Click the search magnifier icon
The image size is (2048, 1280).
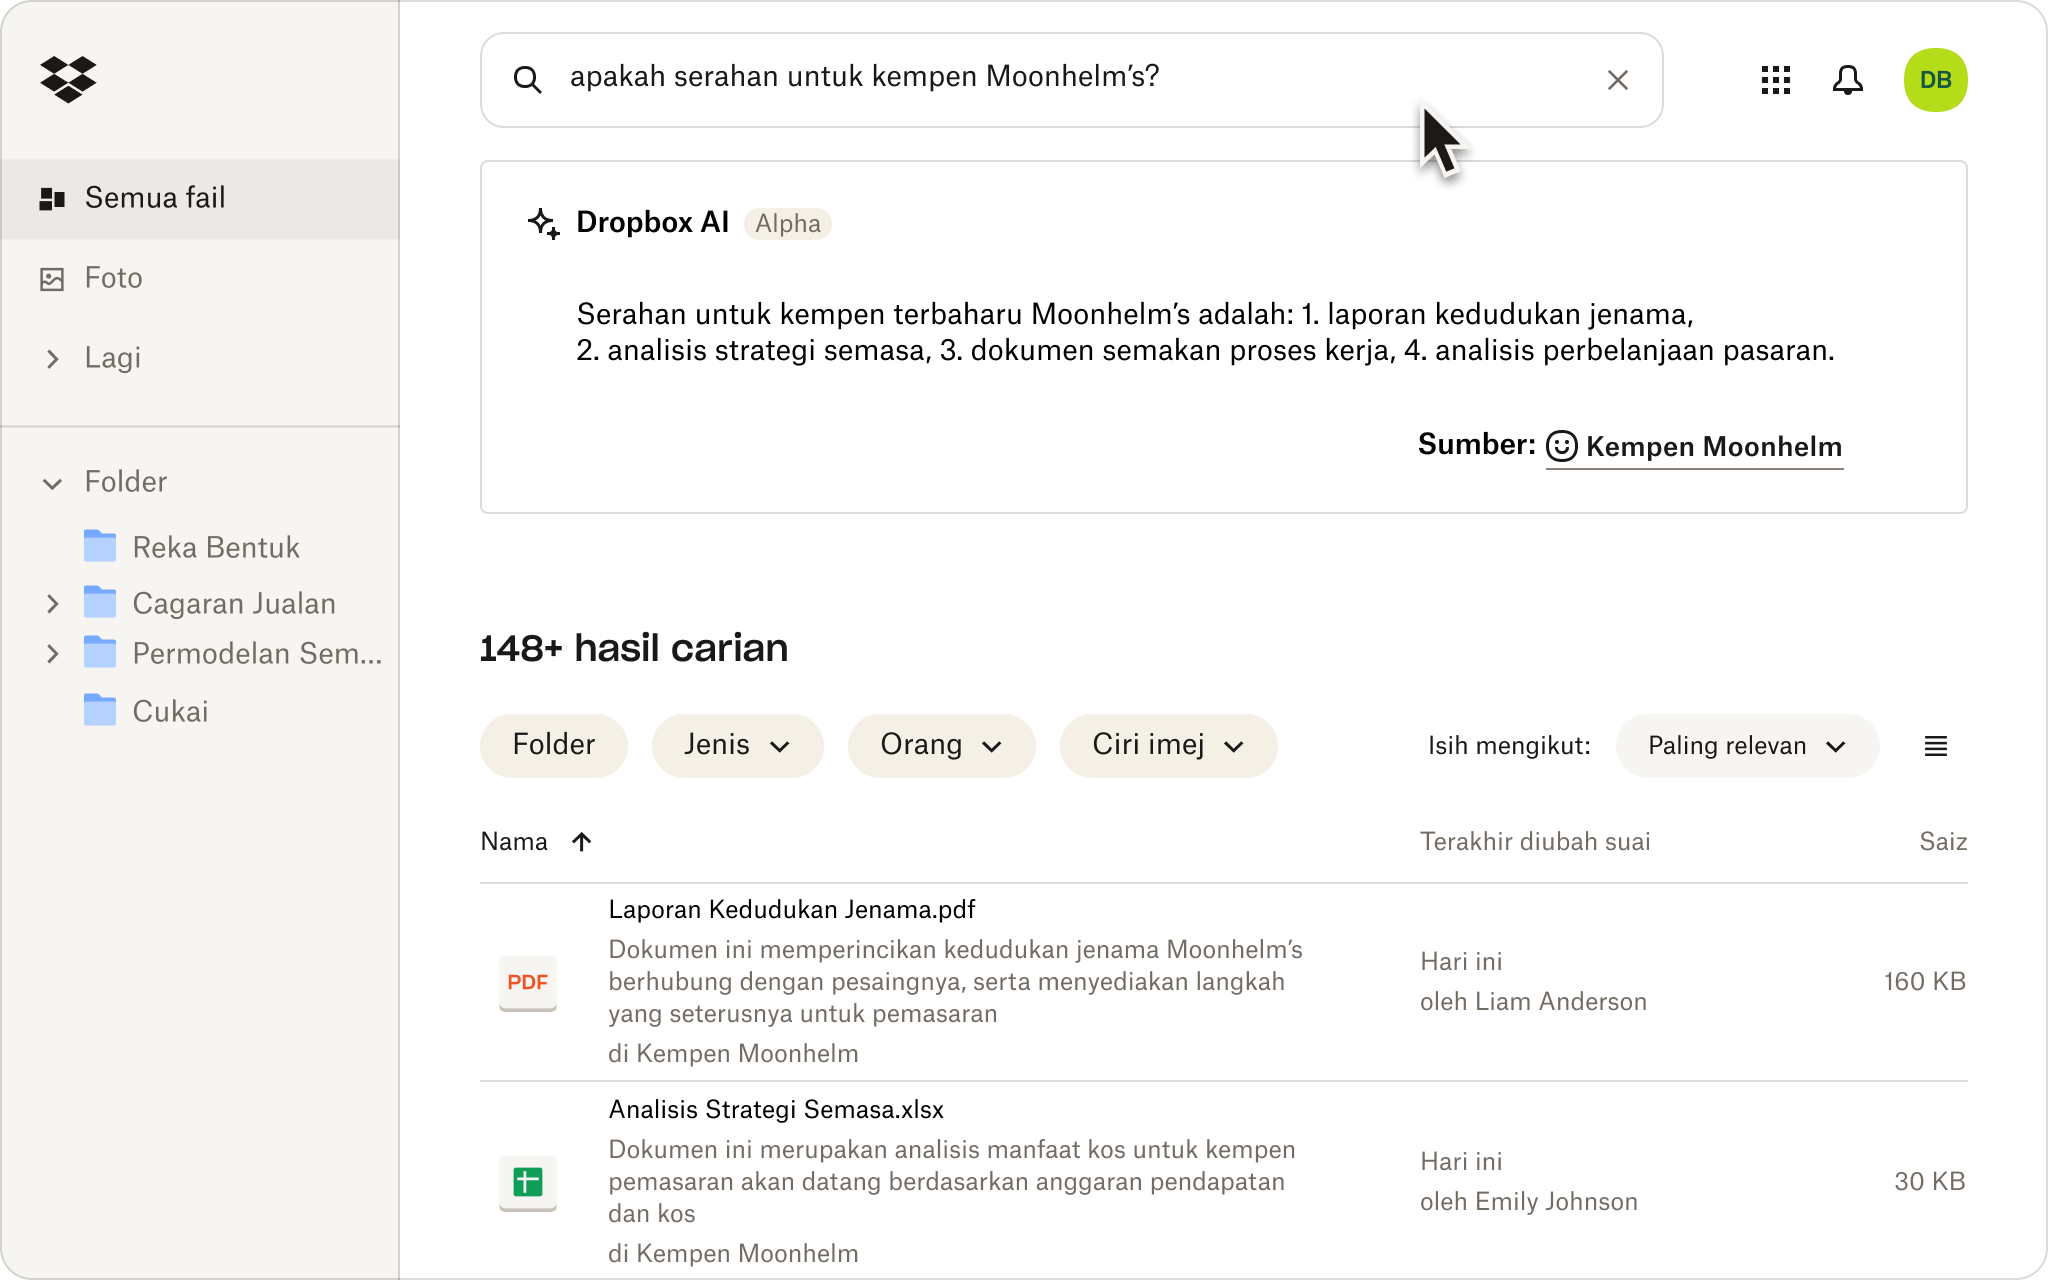tap(527, 80)
